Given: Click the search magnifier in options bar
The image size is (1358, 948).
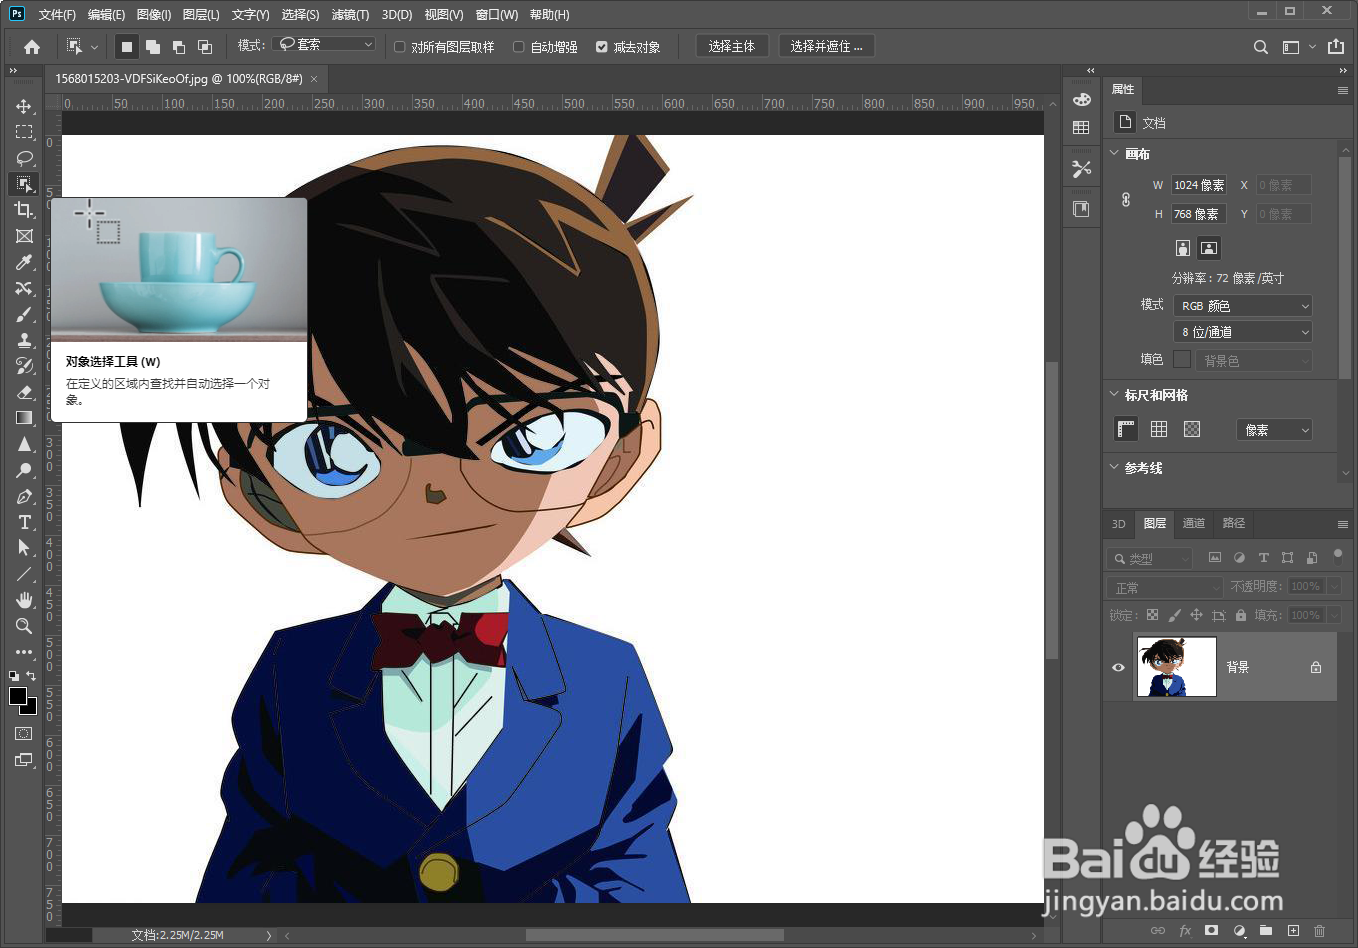Looking at the screenshot, I should tap(1261, 47).
